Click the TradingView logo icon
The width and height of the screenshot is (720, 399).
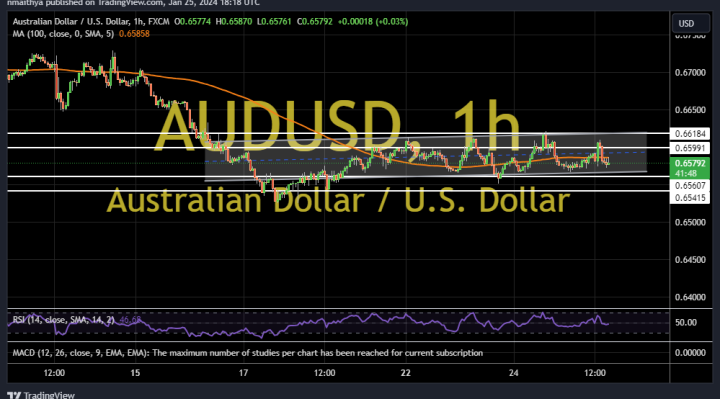14,395
